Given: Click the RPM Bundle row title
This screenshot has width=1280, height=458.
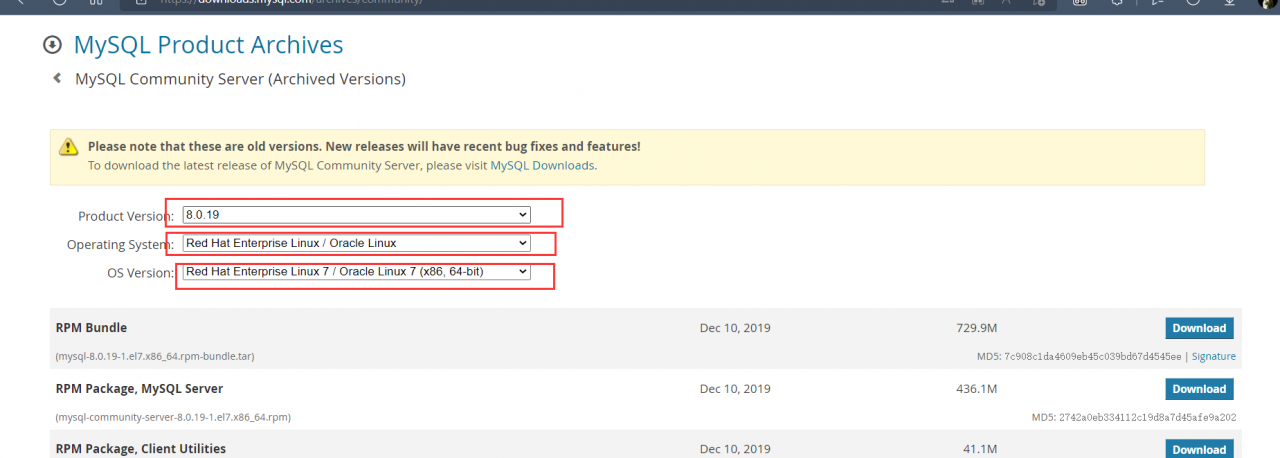Looking at the screenshot, I should pos(91,328).
